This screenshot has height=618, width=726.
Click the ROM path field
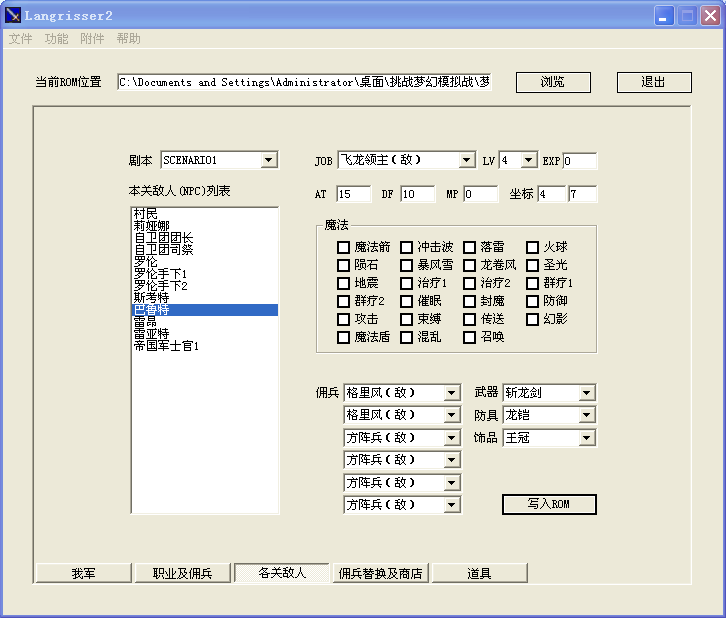click(304, 82)
